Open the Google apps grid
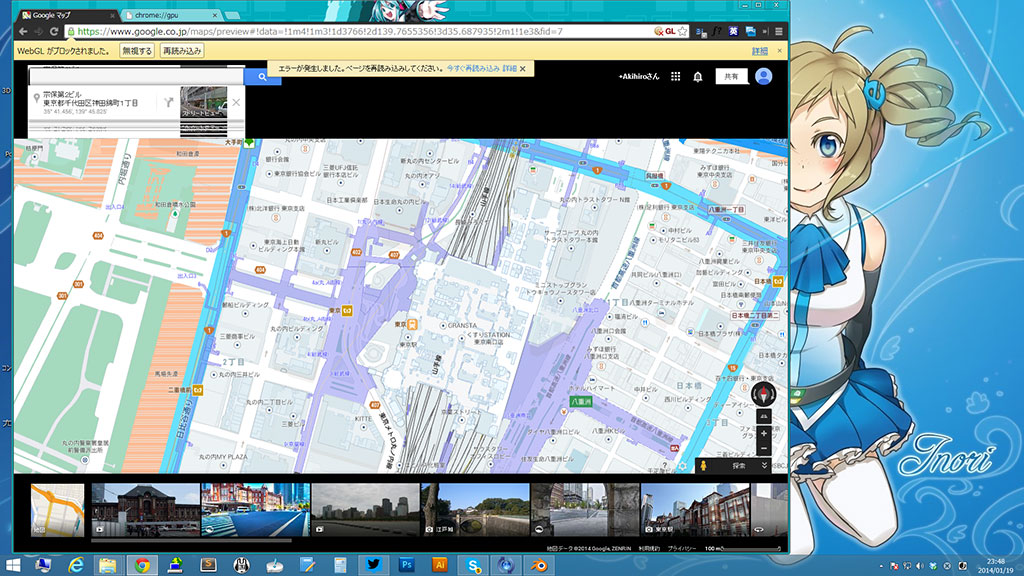The width and height of the screenshot is (1024, 576). 676,76
